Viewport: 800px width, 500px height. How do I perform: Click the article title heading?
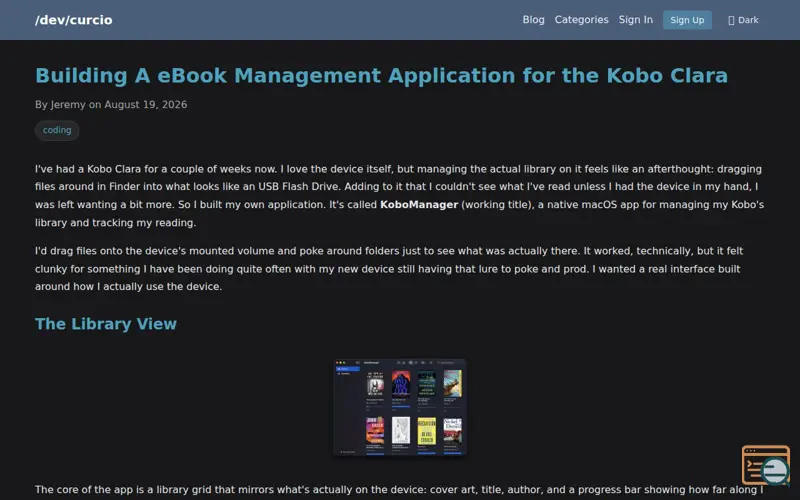381,76
